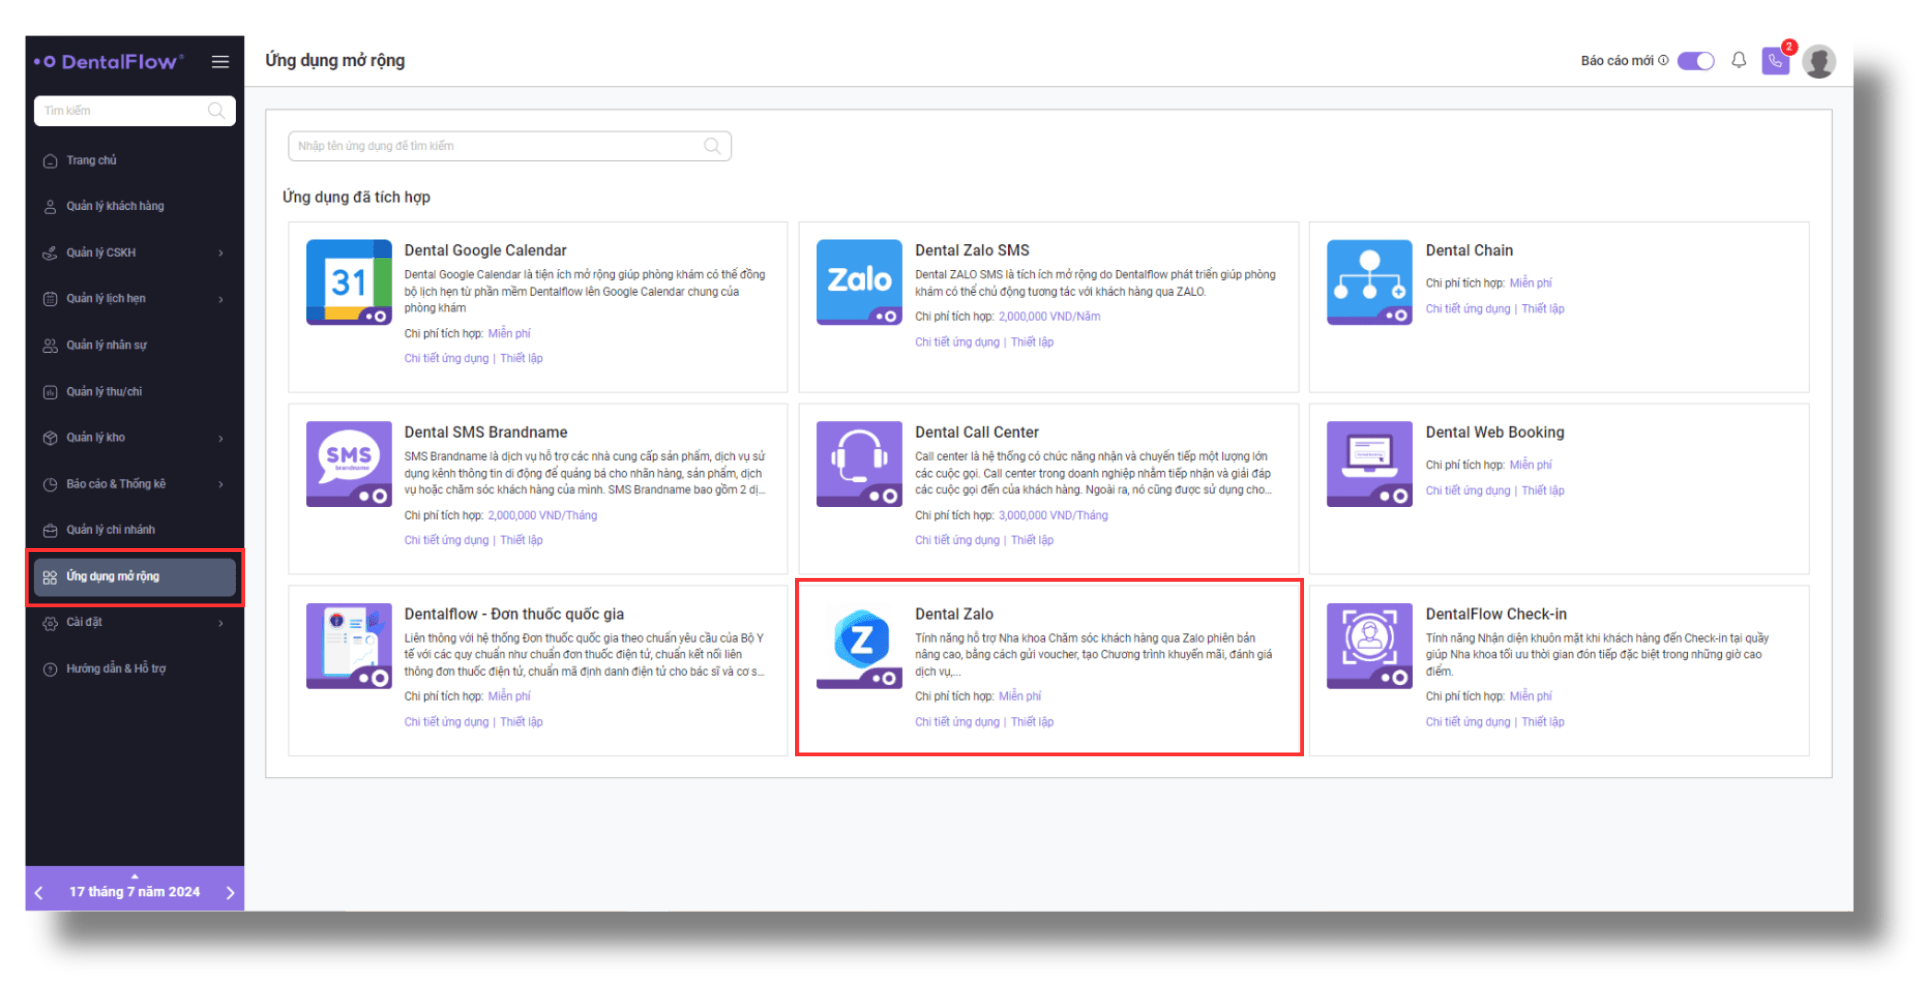Click the Hướng dẫn & Hỗ trợ icon
The image size is (1922, 986).
[x=50, y=669]
